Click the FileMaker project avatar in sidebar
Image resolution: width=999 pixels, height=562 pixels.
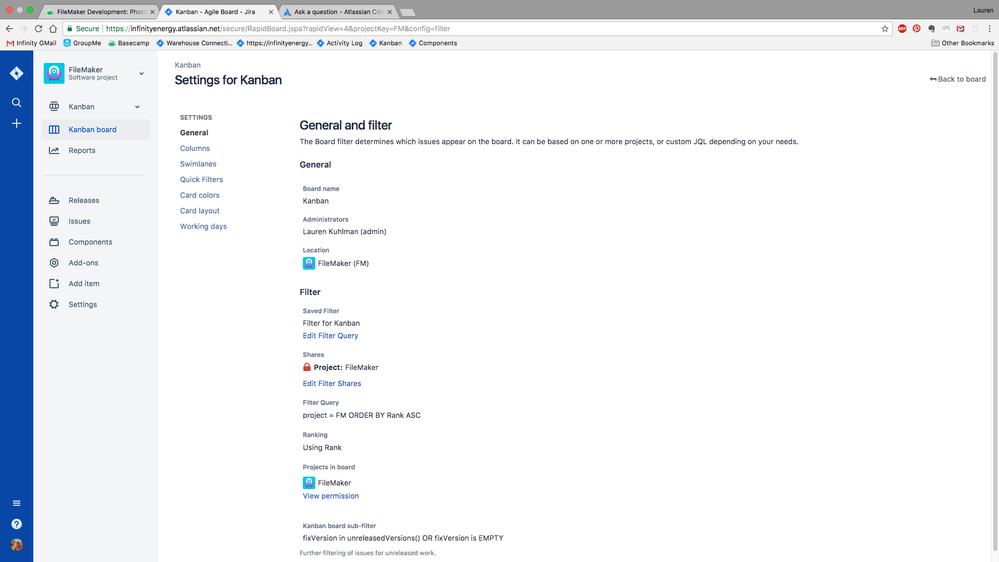[54, 73]
